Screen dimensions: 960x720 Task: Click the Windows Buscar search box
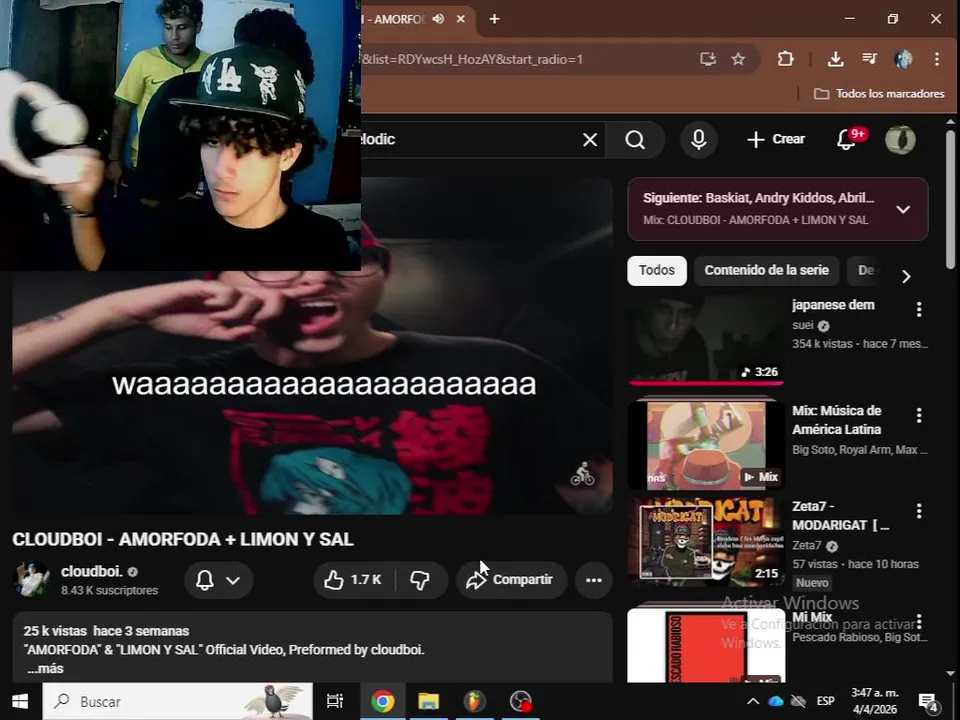point(178,701)
